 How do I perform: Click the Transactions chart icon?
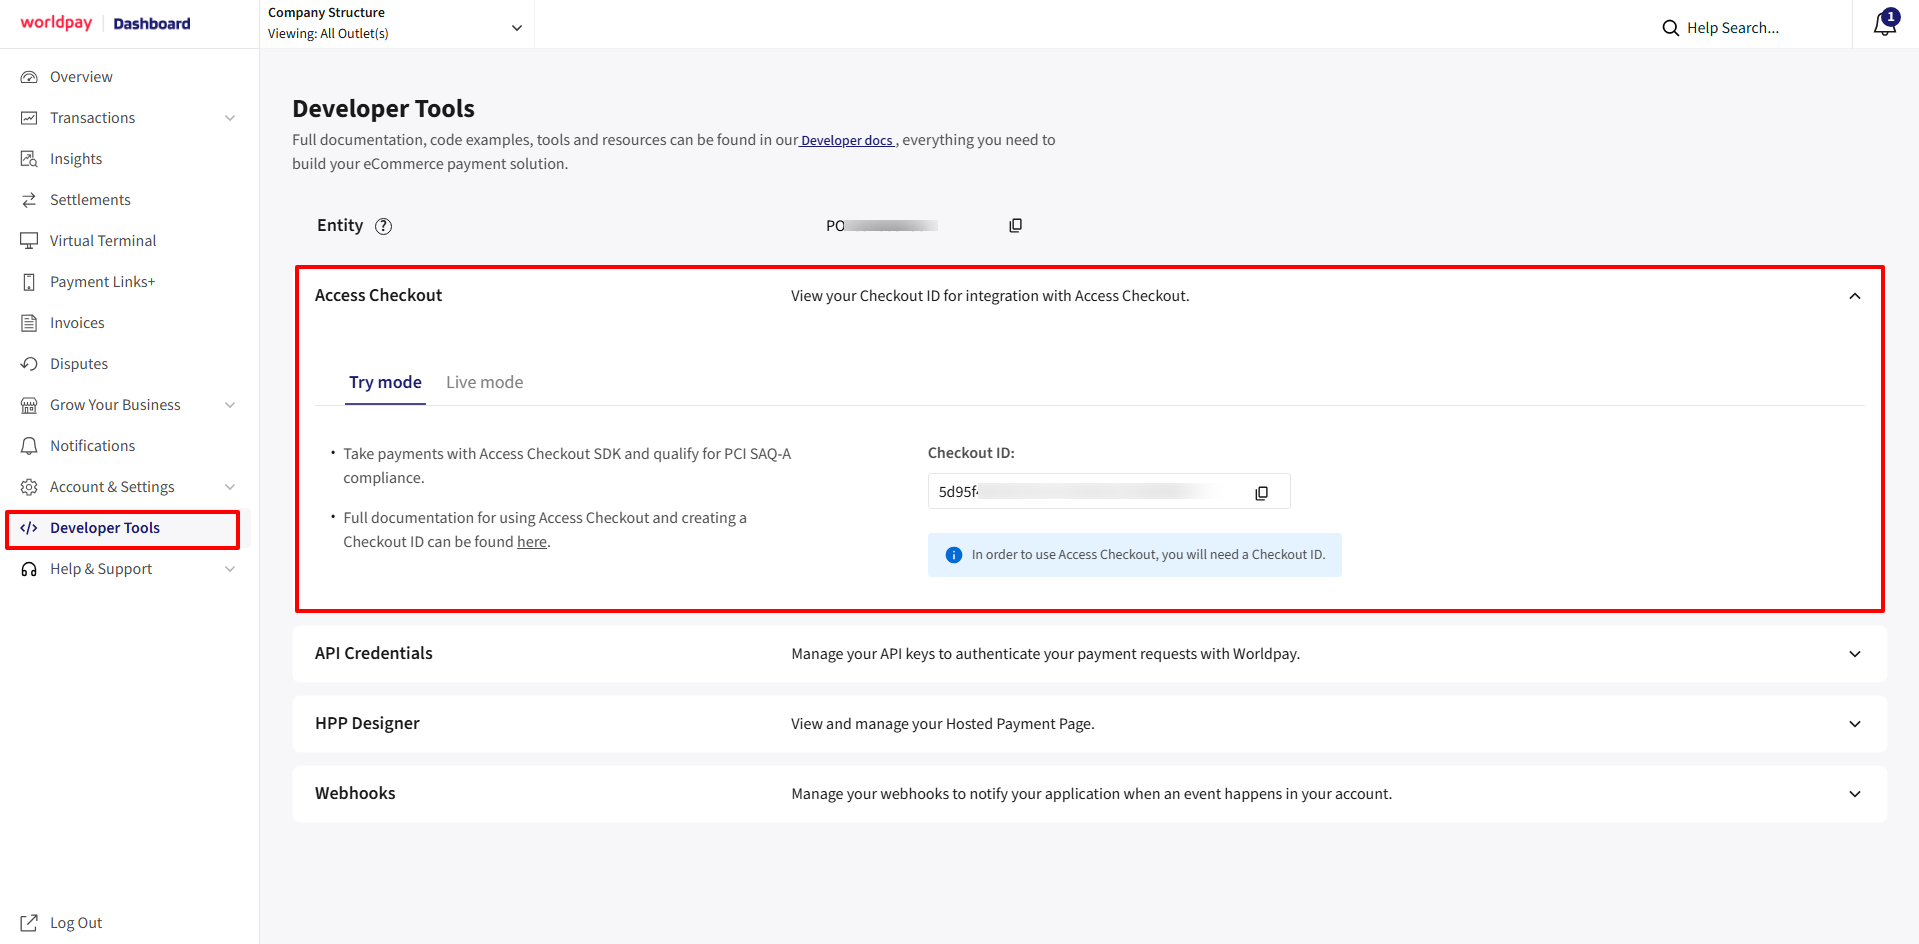29,118
